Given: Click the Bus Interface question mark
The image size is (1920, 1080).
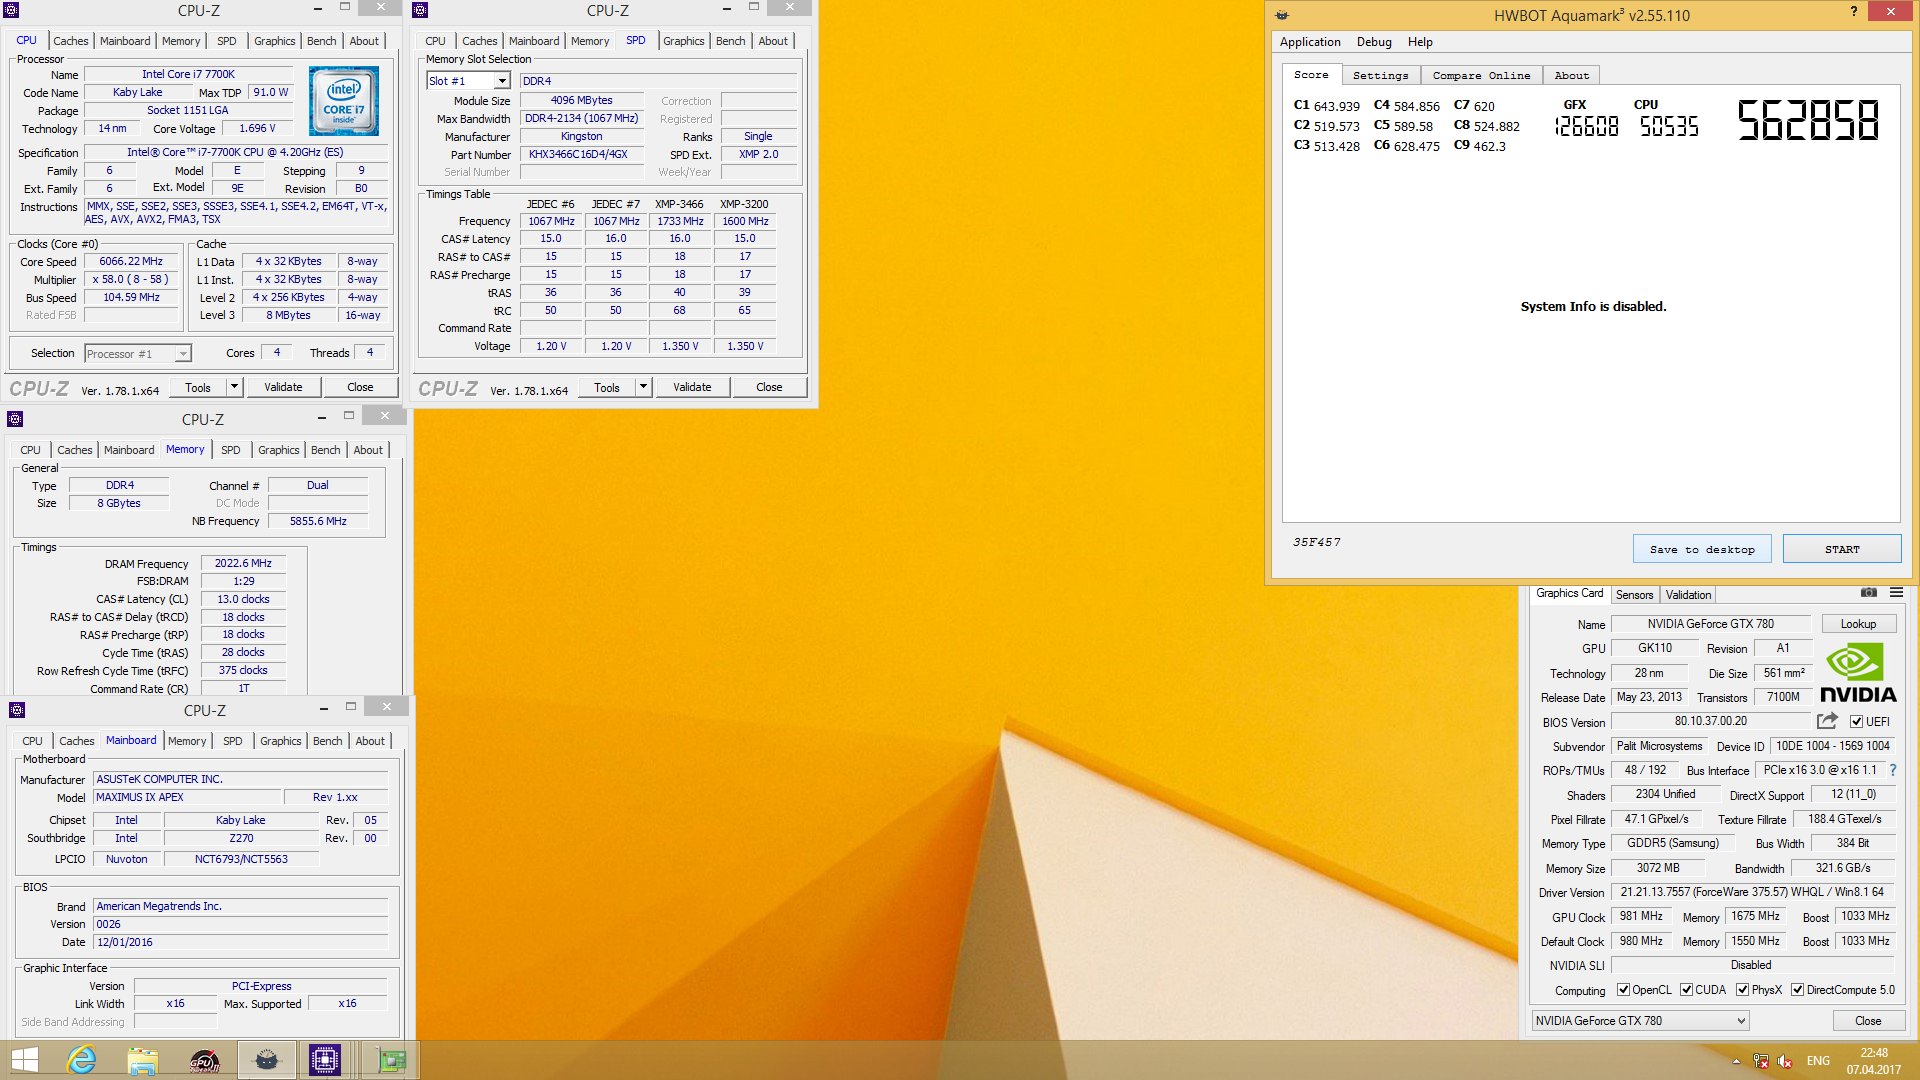Looking at the screenshot, I should [1893, 770].
